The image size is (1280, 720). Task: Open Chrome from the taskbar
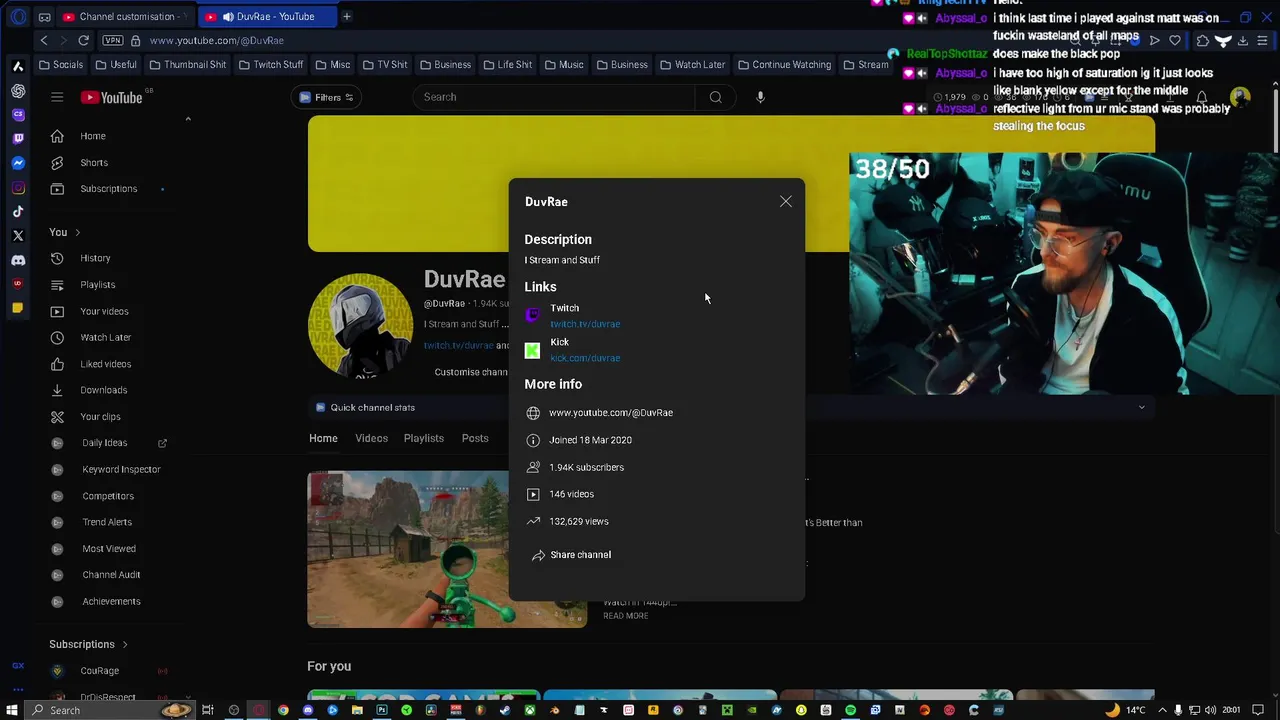[283, 710]
